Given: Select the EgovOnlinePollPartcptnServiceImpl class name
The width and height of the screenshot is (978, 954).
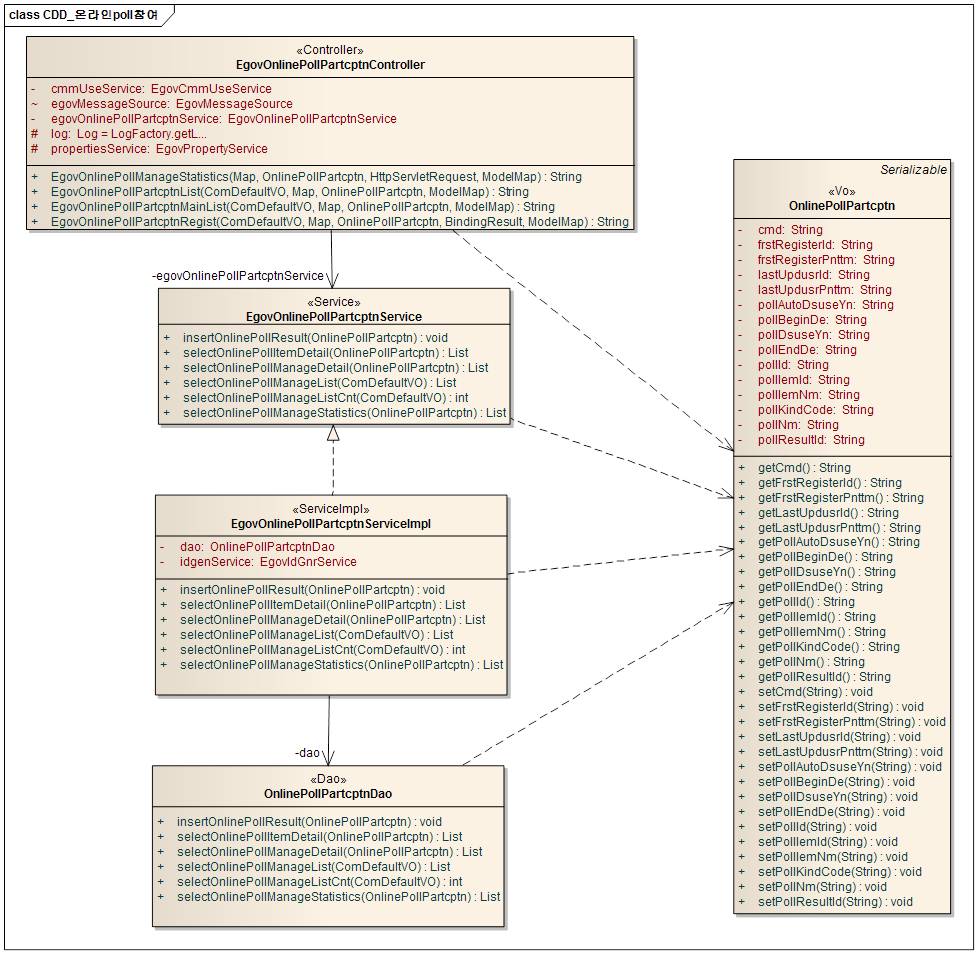Looking at the screenshot, I should pos(331,523).
